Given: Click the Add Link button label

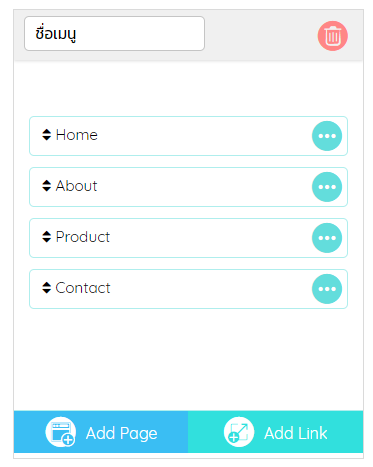Looking at the screenshot, I should 296,433.
